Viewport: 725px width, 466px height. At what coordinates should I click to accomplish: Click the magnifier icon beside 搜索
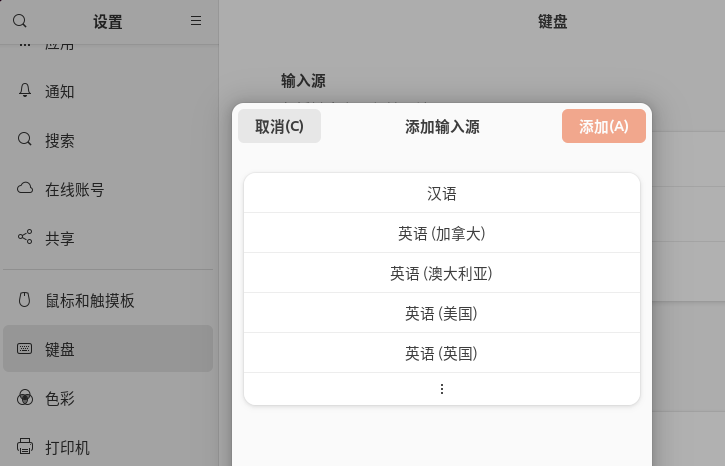(x=25, y=140)
